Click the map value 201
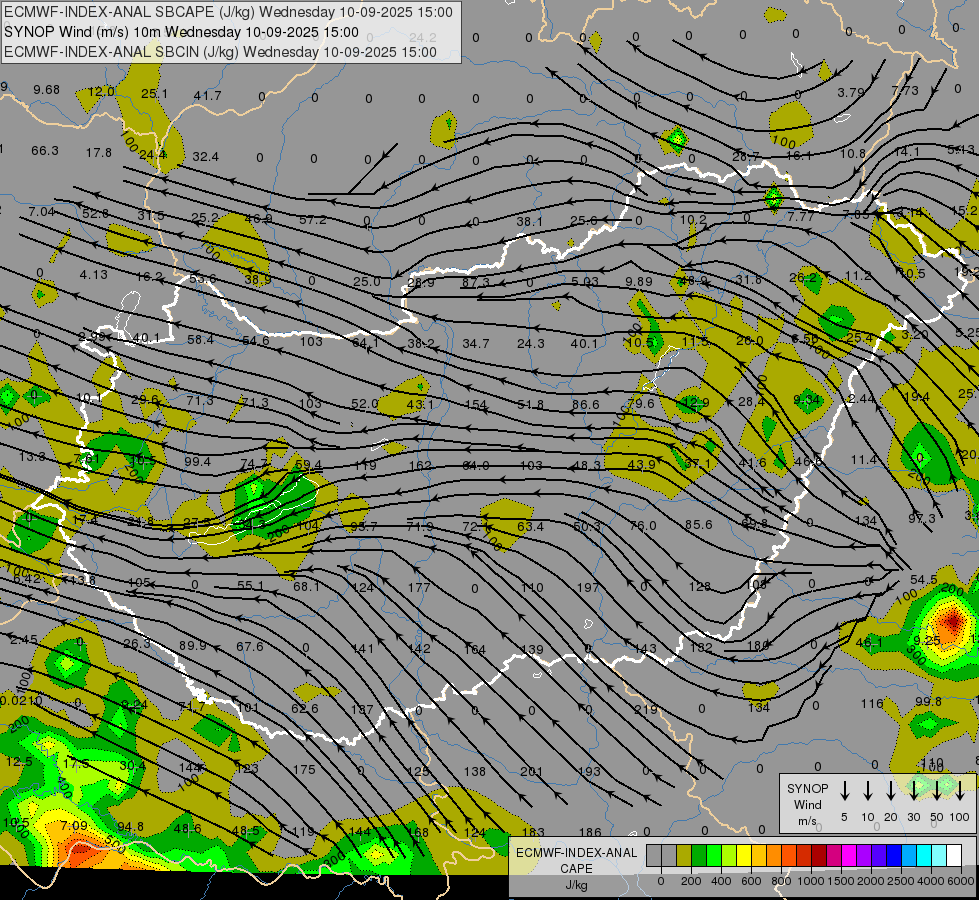 (x=531, y=772)
